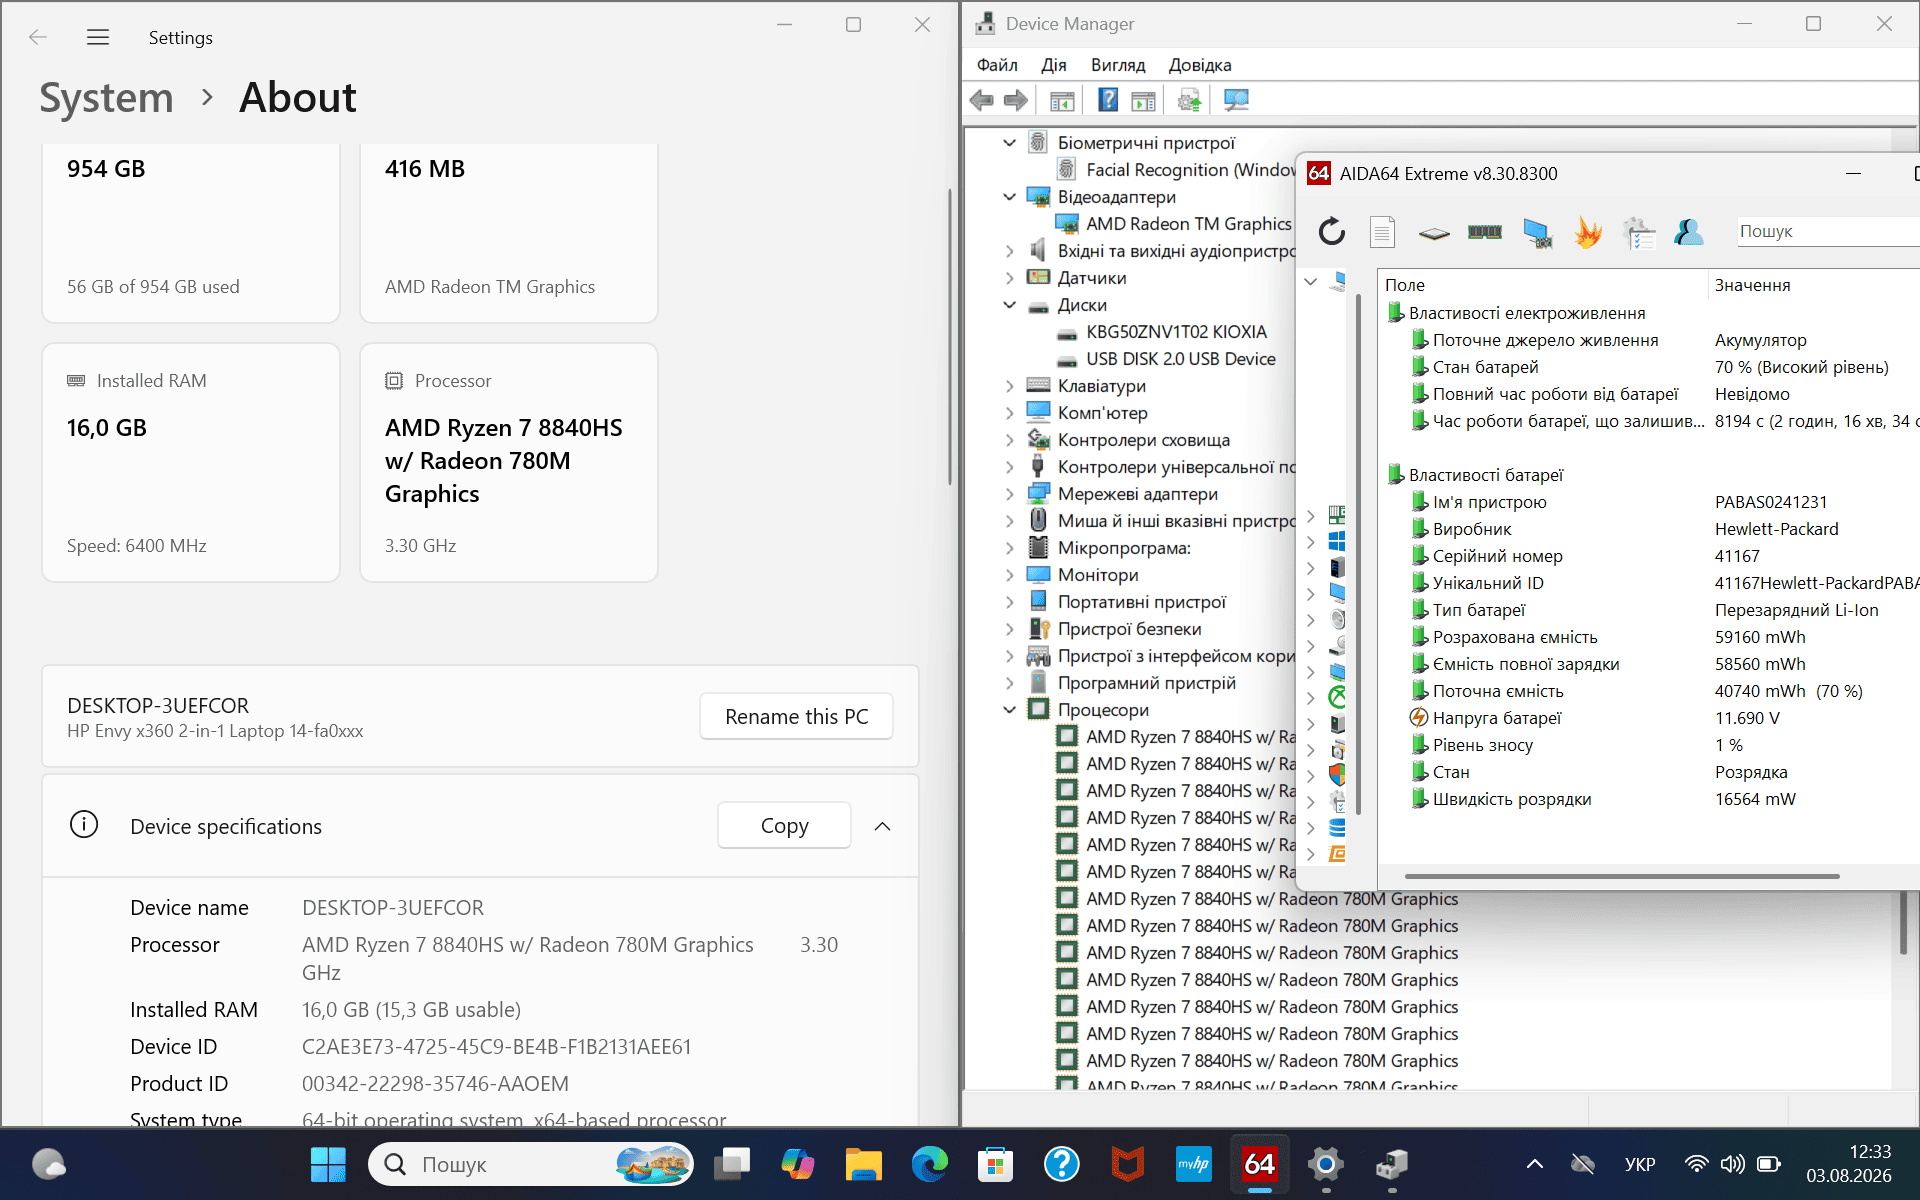Open the Settings navigation hamburger menu
1920x1200 pixels.
[98, 37]
